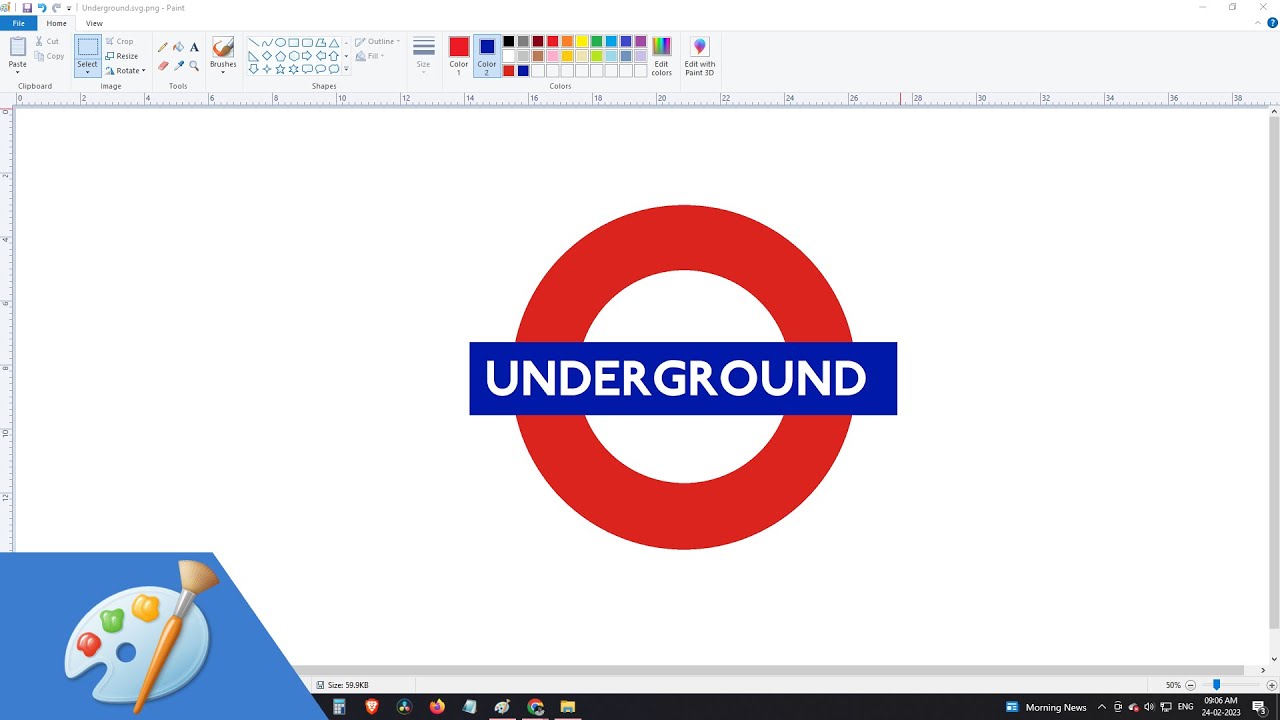Choose the Eraser tool

coord(162,66)
